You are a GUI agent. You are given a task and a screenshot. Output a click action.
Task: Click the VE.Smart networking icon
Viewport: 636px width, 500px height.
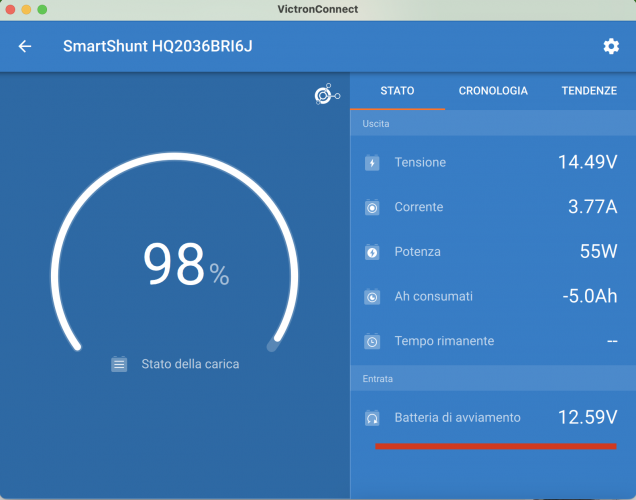[326, 95]
